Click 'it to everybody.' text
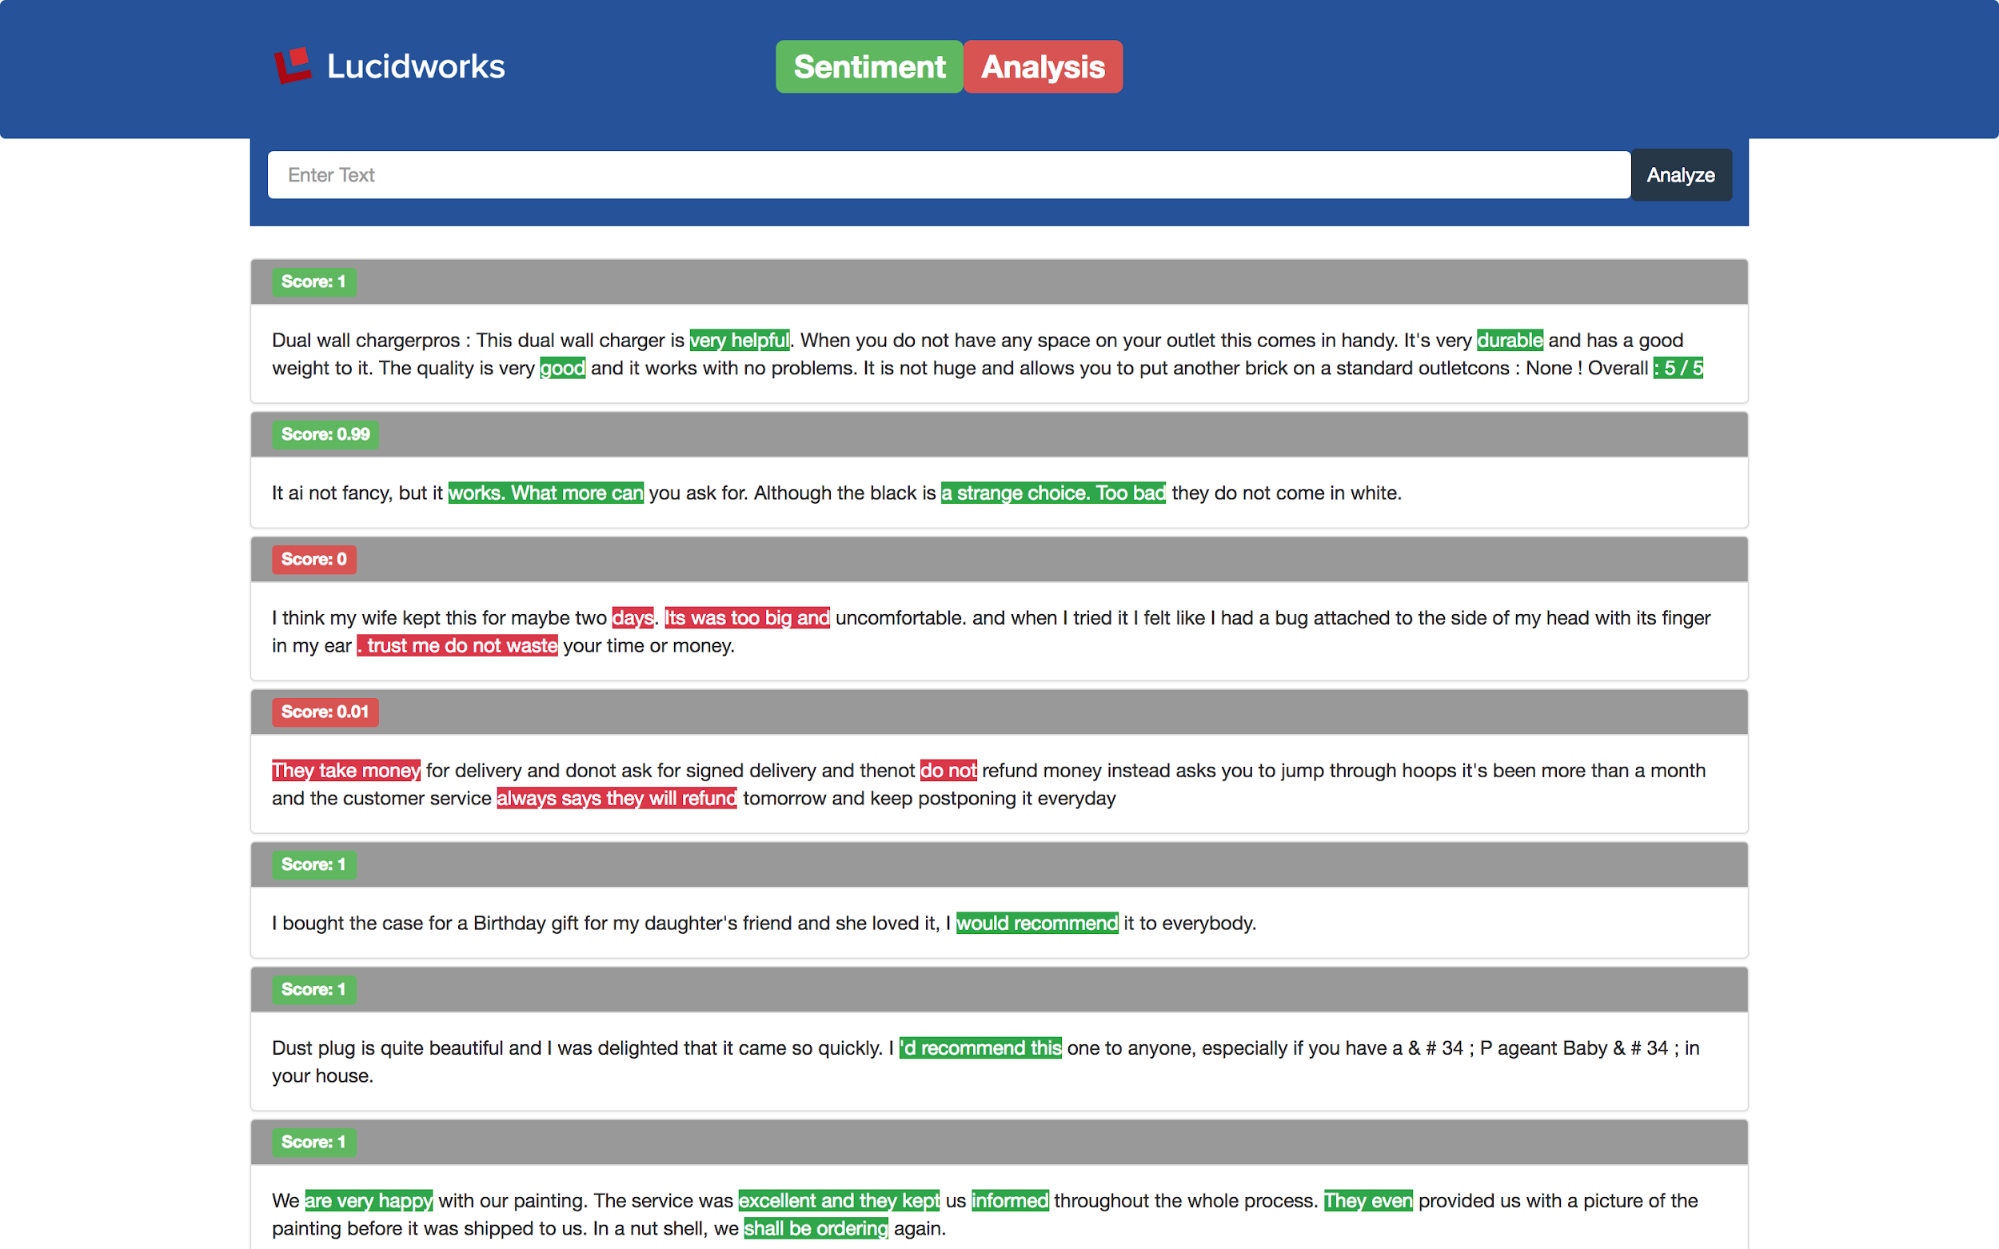The width and height of the screenshot is (1999, 1249). 1190,923
